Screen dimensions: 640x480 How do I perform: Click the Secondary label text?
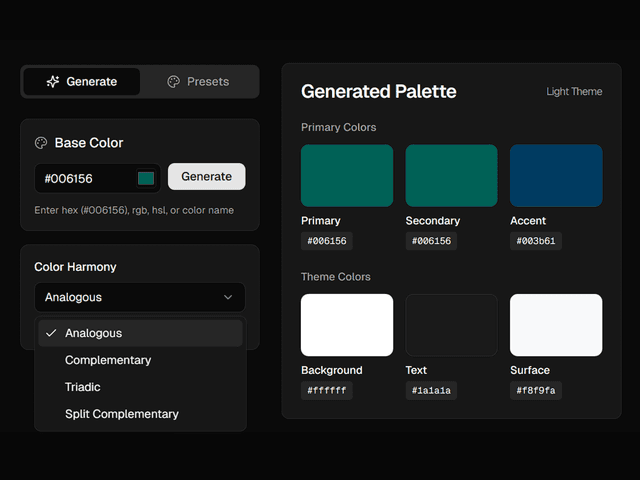pyautogui.click(x=433, y=221)
